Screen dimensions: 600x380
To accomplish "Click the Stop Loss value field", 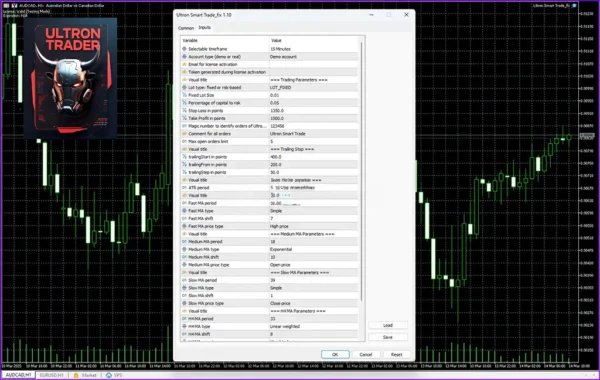I will pos(314,111).
